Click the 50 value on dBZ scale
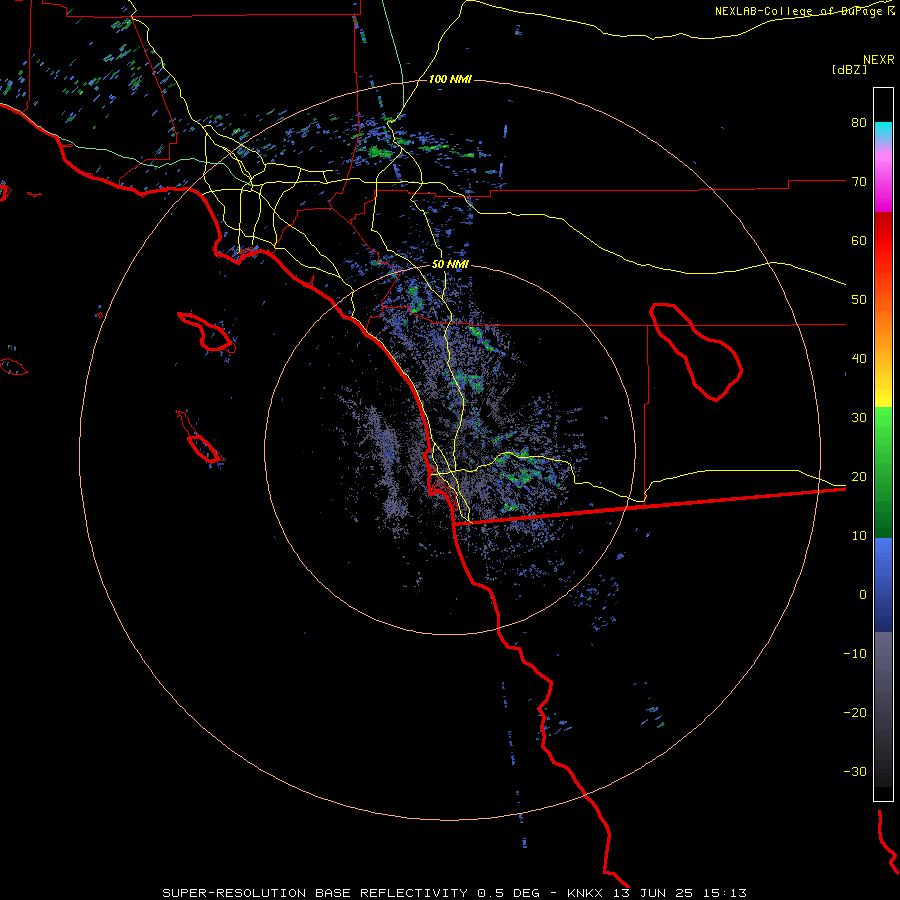This screenshot has height=900, width=900. pyautogui.click(x=859, y=300)
